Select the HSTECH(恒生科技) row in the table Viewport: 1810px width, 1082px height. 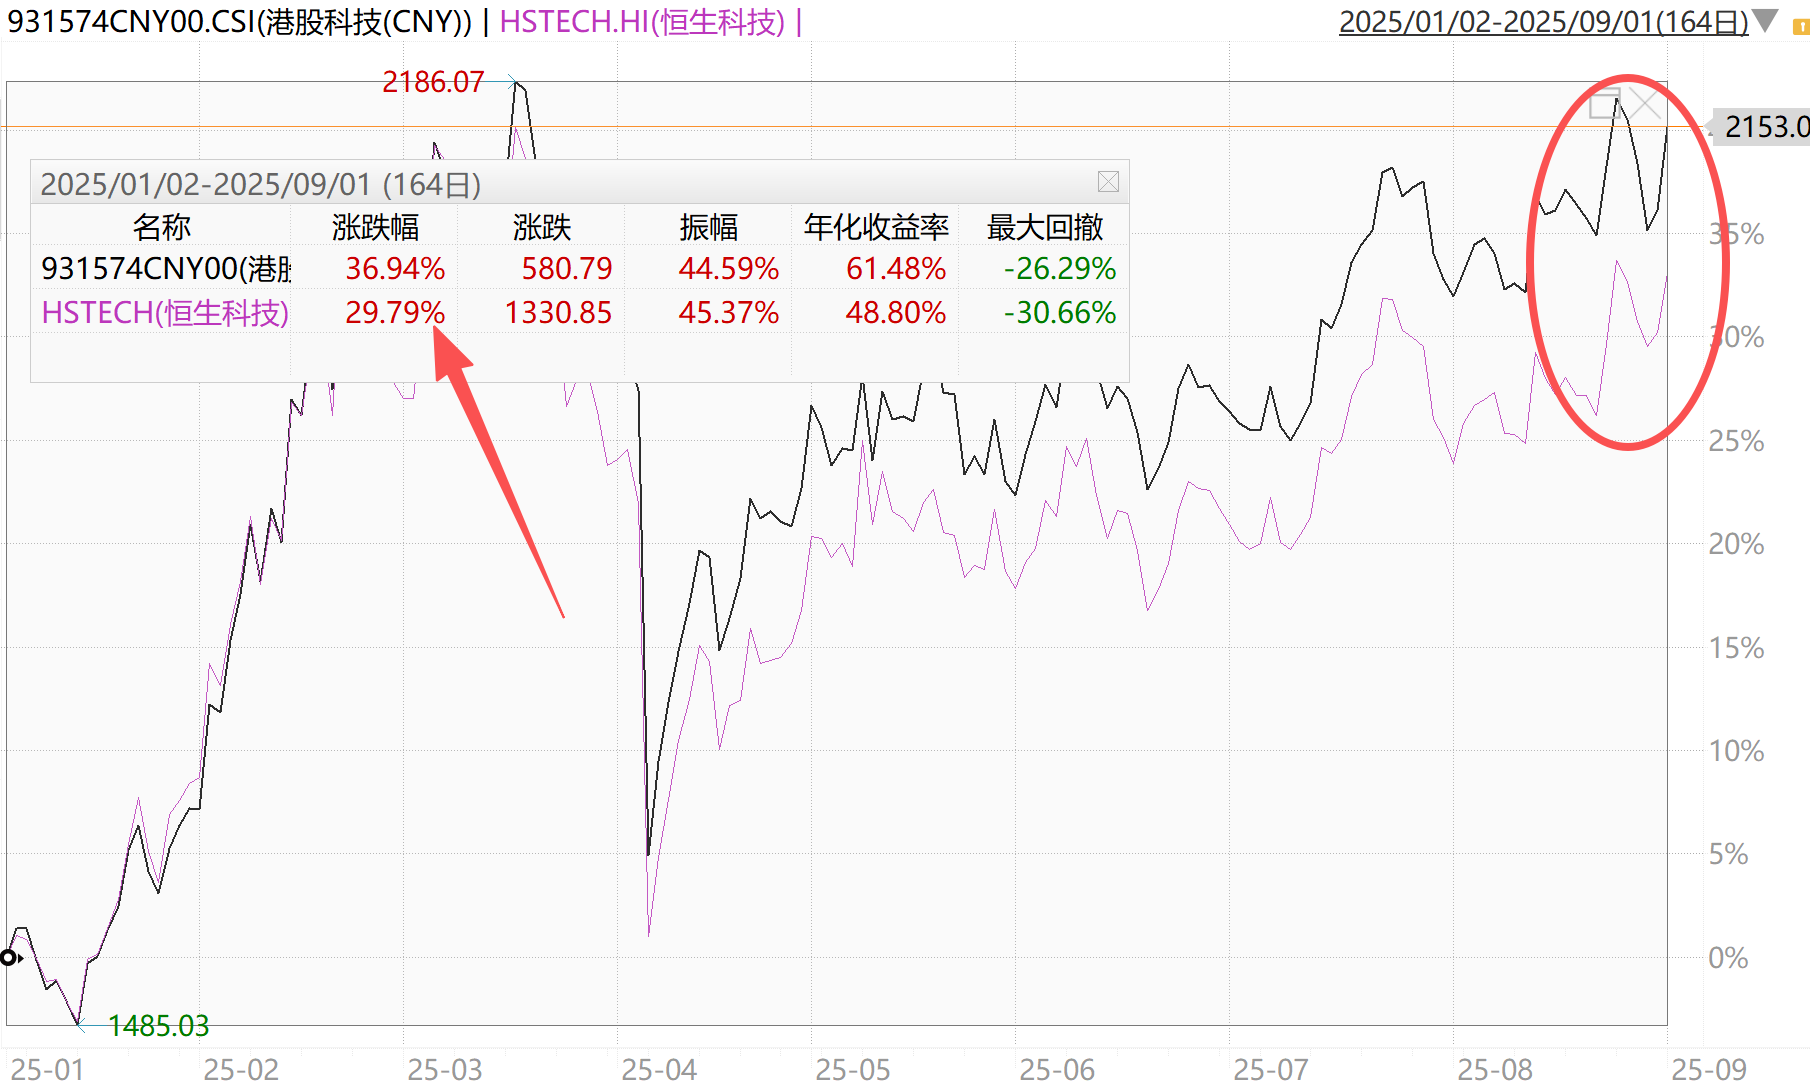click(x=165, y=313)
